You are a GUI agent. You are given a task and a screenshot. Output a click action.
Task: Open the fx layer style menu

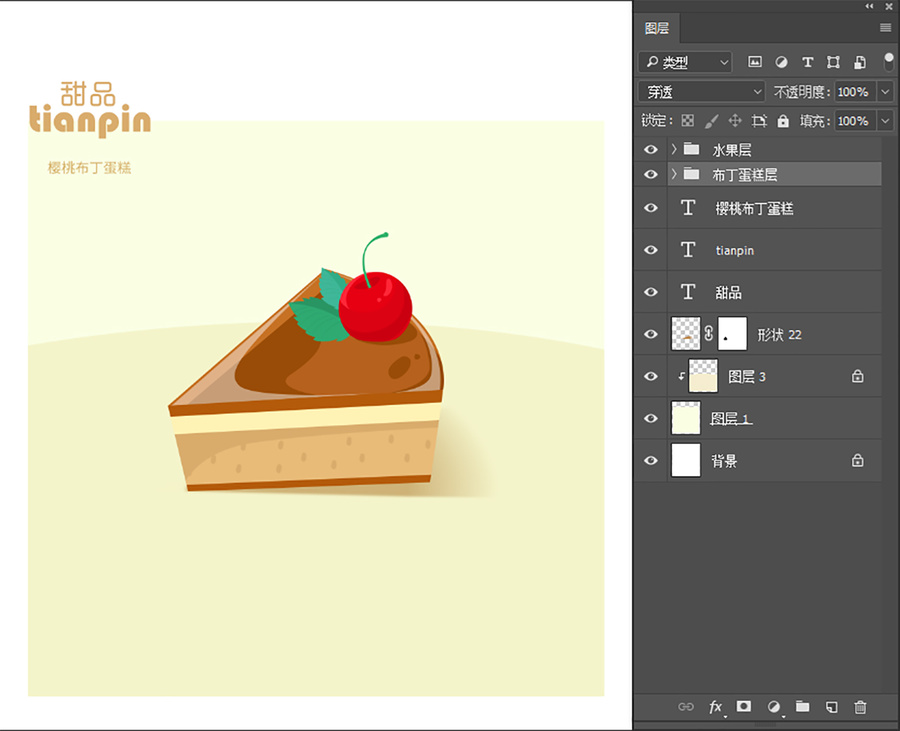pos(716,707)
